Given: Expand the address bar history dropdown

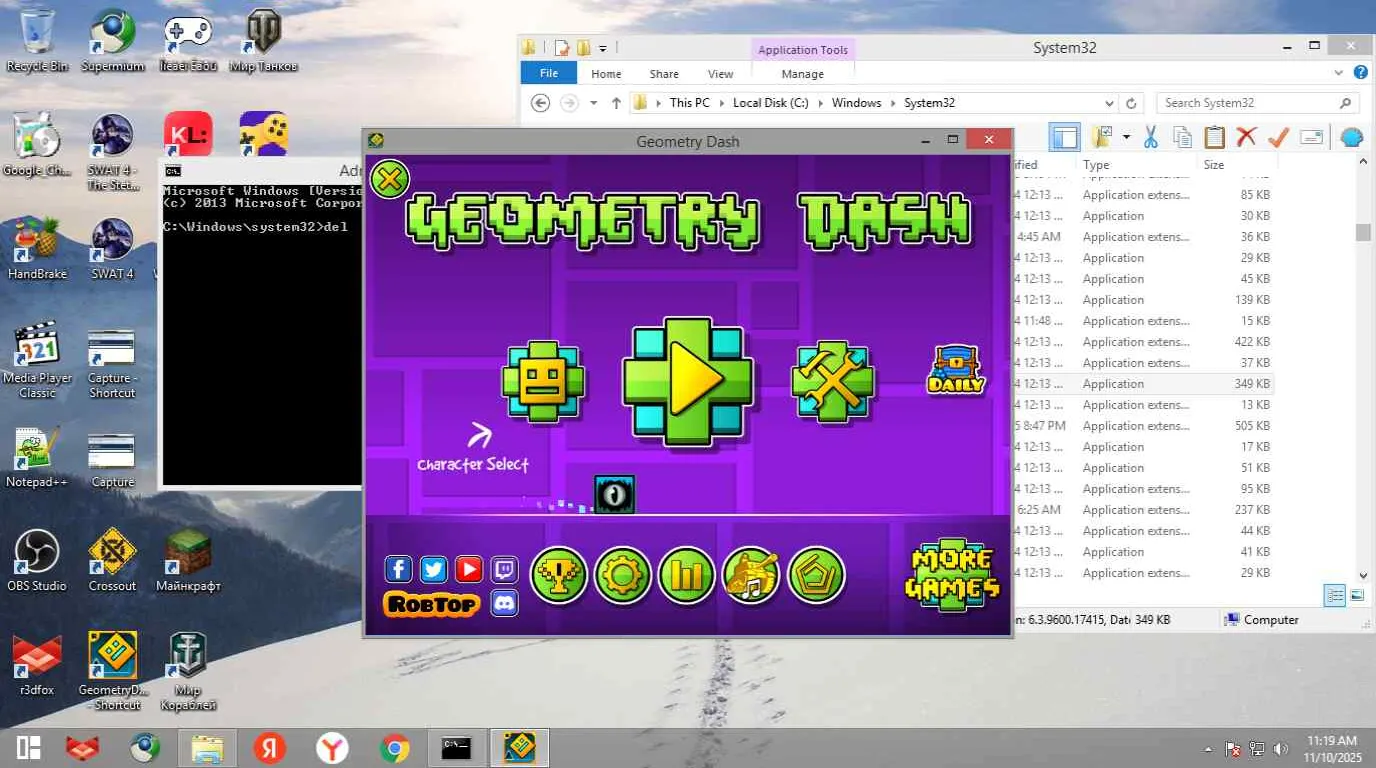Looking at the screenshot, I should (x=1109, y=103).
